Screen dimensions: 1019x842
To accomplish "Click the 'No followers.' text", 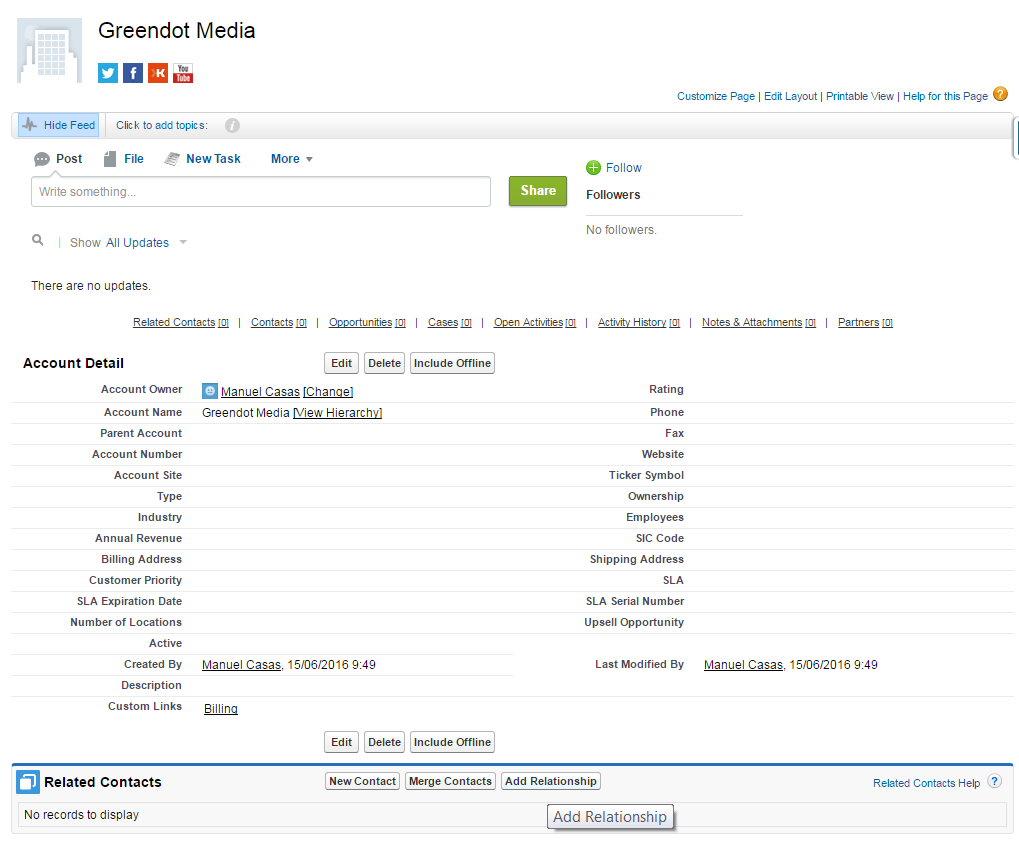I will pyautogui.click(x=621, y=230).
